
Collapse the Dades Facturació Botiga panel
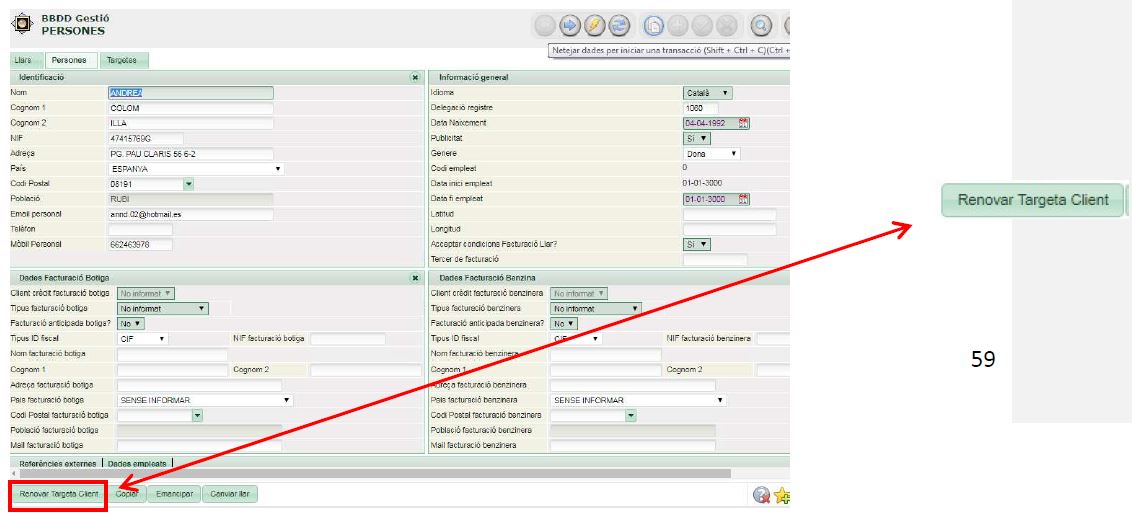pos(415,277)
